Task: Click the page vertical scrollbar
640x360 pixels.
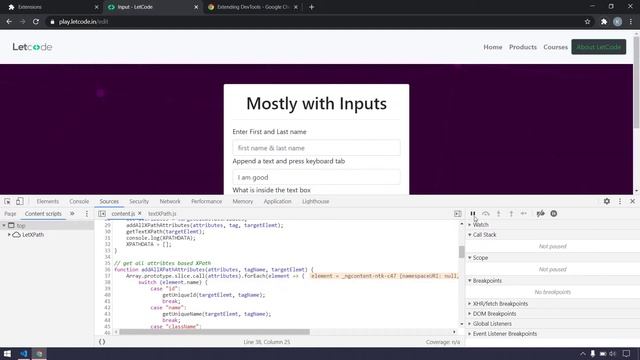Action: pyautogui.click(x=636, y=82)
